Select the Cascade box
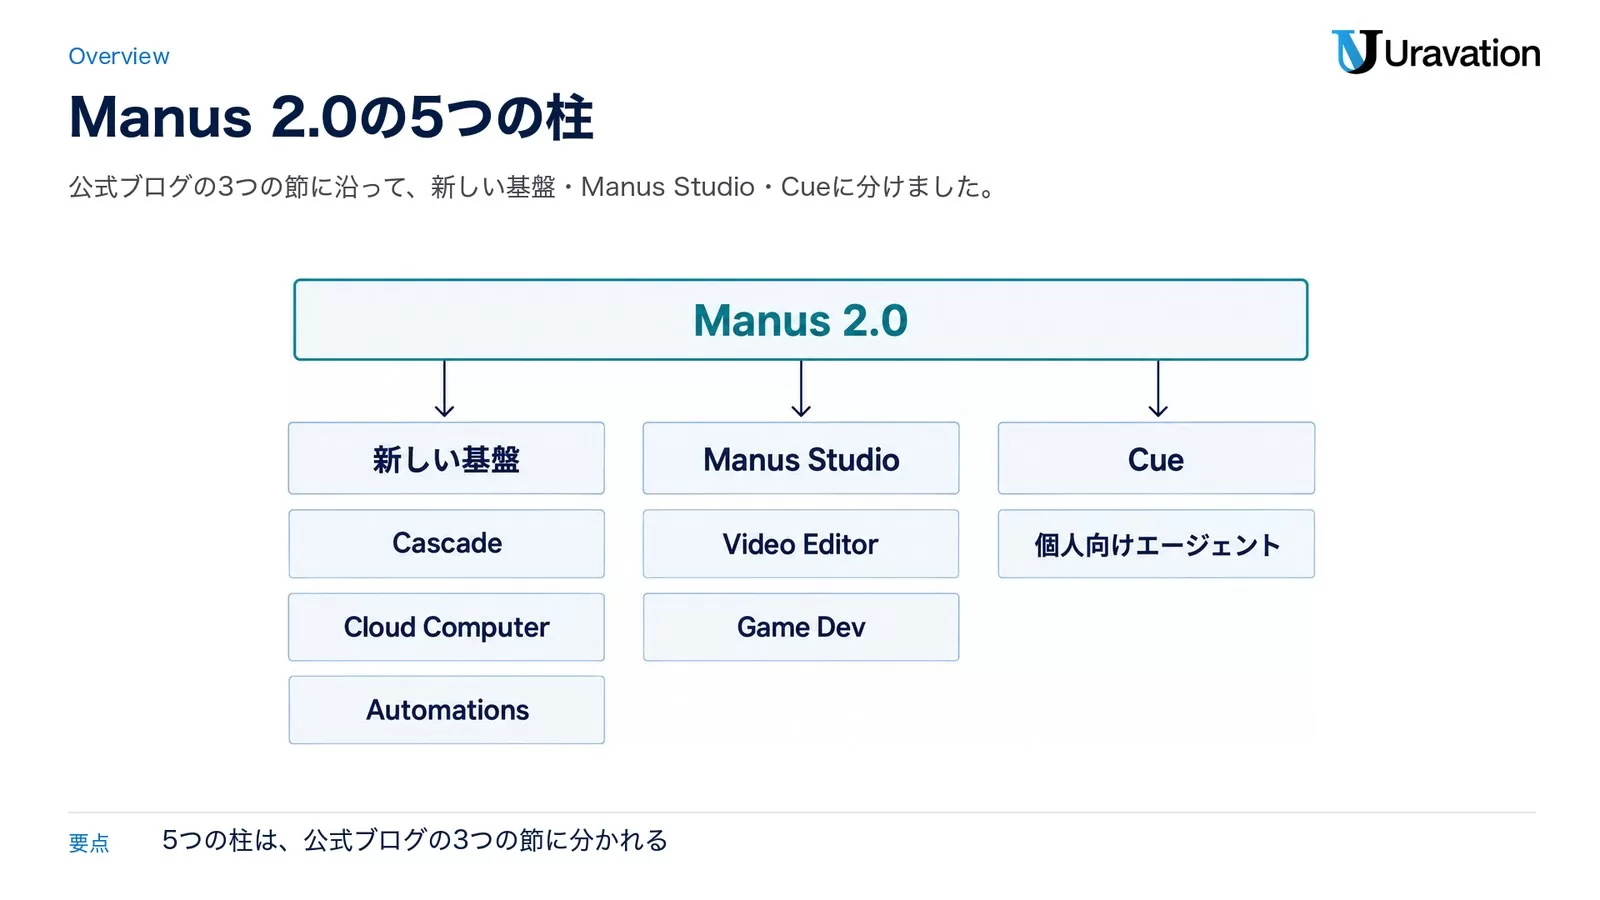 (446, 544)
